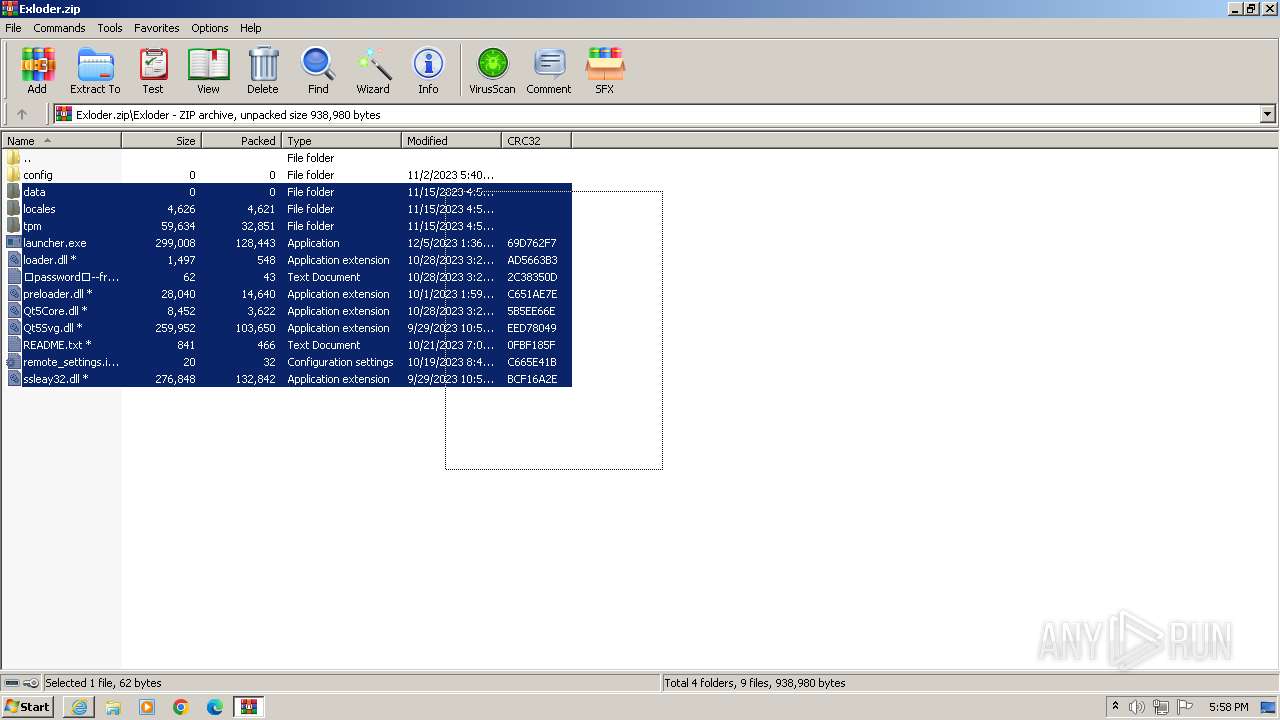Select the launcher.exe file
Image resolution: width=1280 pixels, height=720 pixels.
pos(286,243)
